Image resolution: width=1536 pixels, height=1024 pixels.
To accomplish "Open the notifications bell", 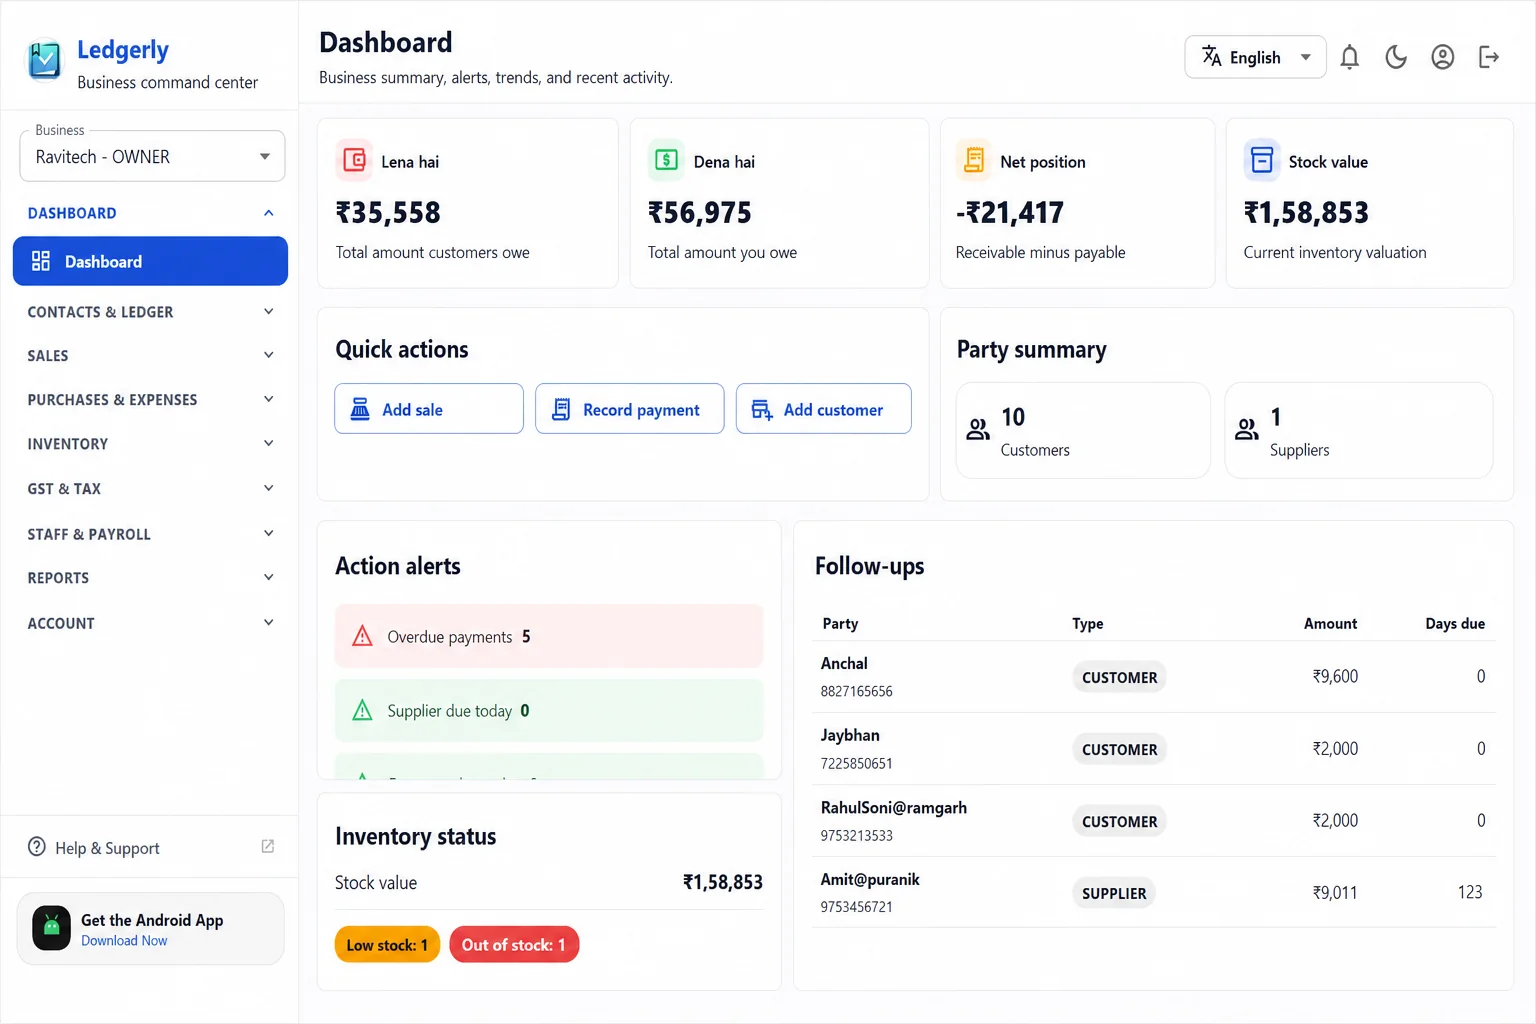I will (x=1349, y=57).
